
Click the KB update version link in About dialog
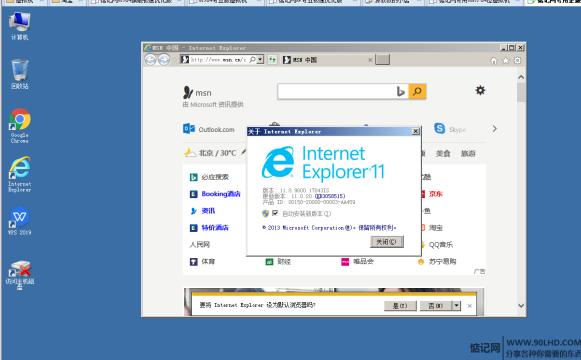click(x=330, y=196)
